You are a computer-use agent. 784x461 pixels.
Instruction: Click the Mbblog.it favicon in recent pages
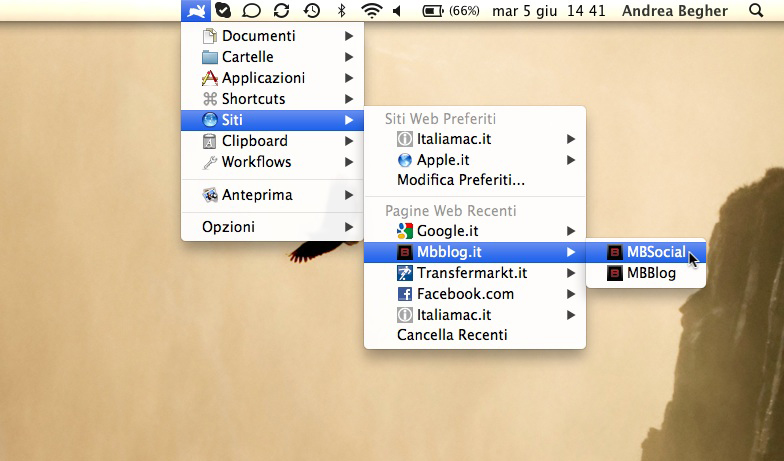tap(404, 252)
